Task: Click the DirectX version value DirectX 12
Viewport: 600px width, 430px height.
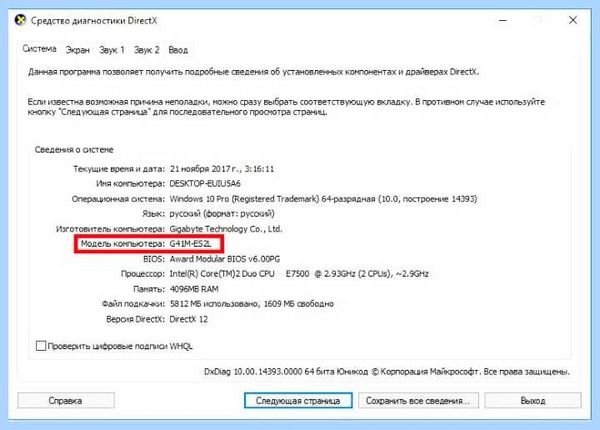Action: (x=189, y=319)
